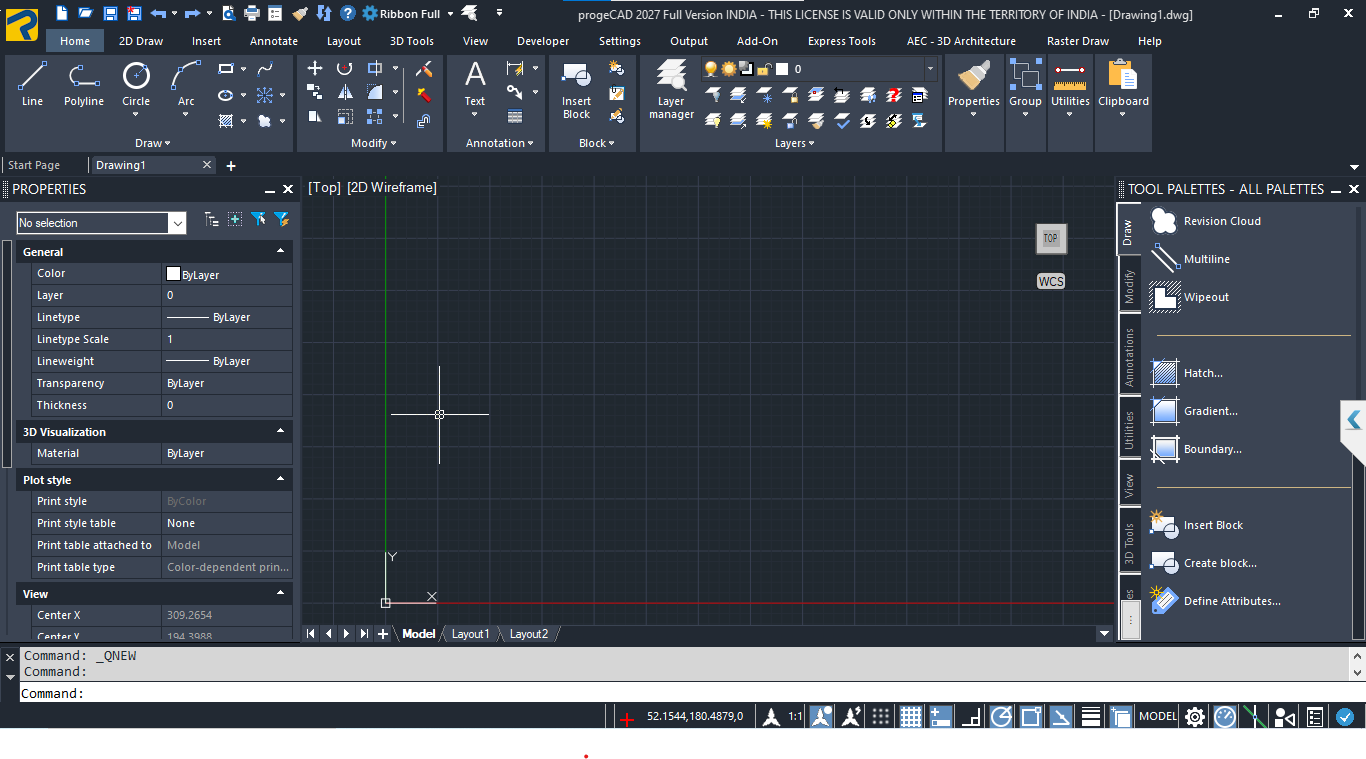The height and width of the screenshot is (759, 1366).
Task: Click the Erase tool in Modify panel
Action: point(424,69)
